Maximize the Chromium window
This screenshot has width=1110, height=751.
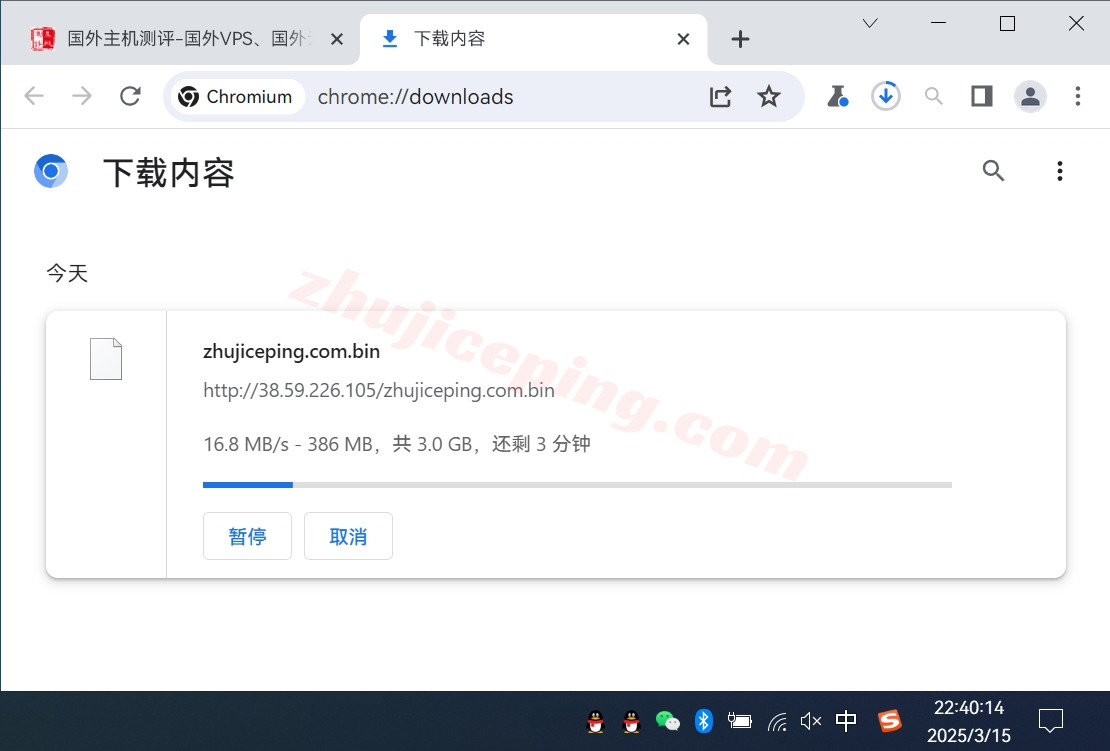point(1007,23)
